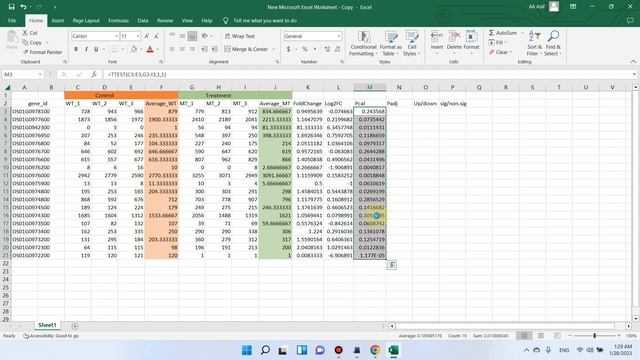Viewport: 640px width, 360px height.
Task: Apply the fill color bucket
Action: click(x=133, y=49)
